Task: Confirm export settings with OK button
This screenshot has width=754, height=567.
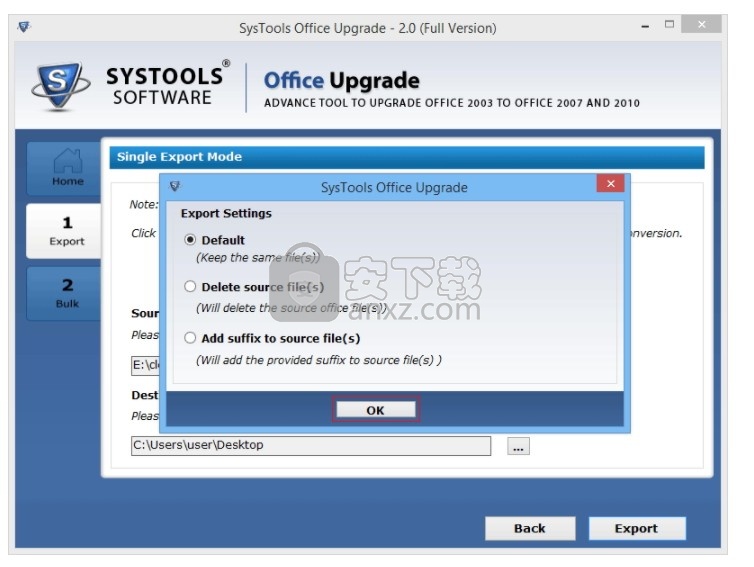Action: tap(376, 410)
